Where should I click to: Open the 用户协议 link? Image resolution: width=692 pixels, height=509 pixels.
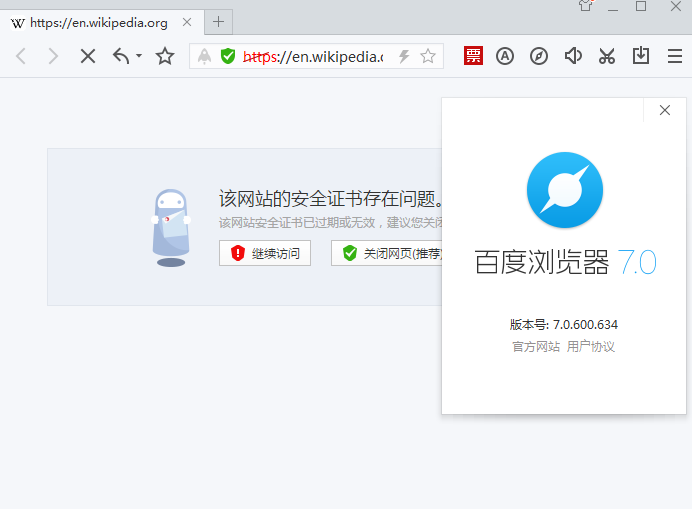click(x=590, y=347)
